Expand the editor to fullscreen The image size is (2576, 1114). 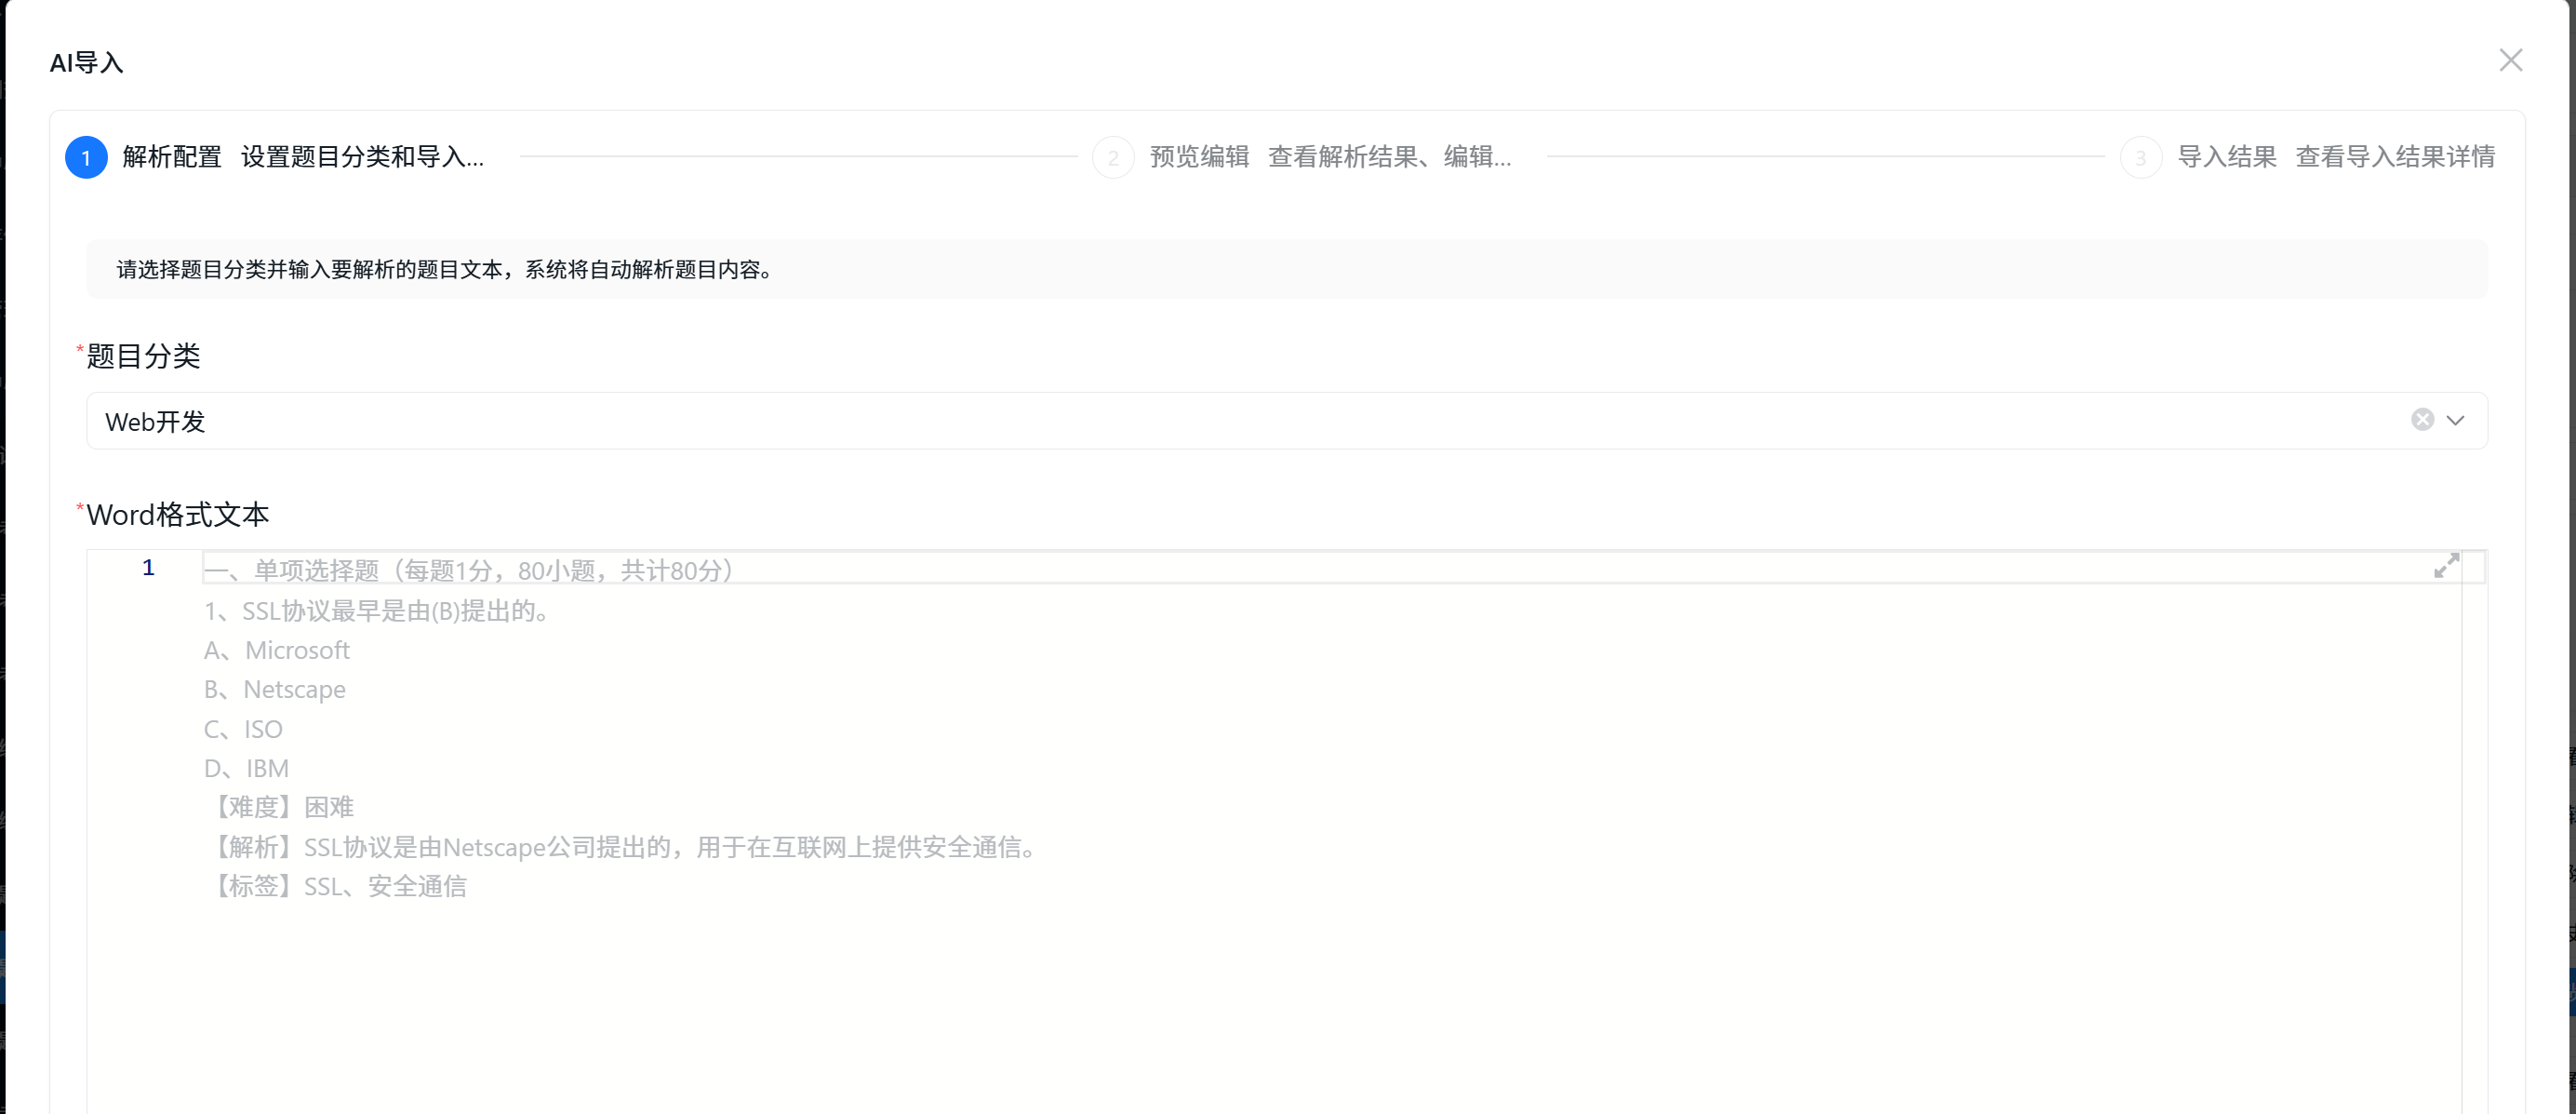tap(2446, 566)
